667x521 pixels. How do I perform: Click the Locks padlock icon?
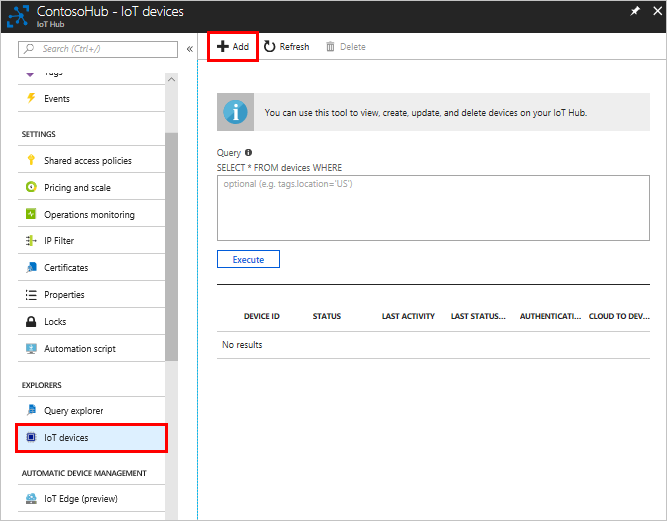tap(31, 322)
